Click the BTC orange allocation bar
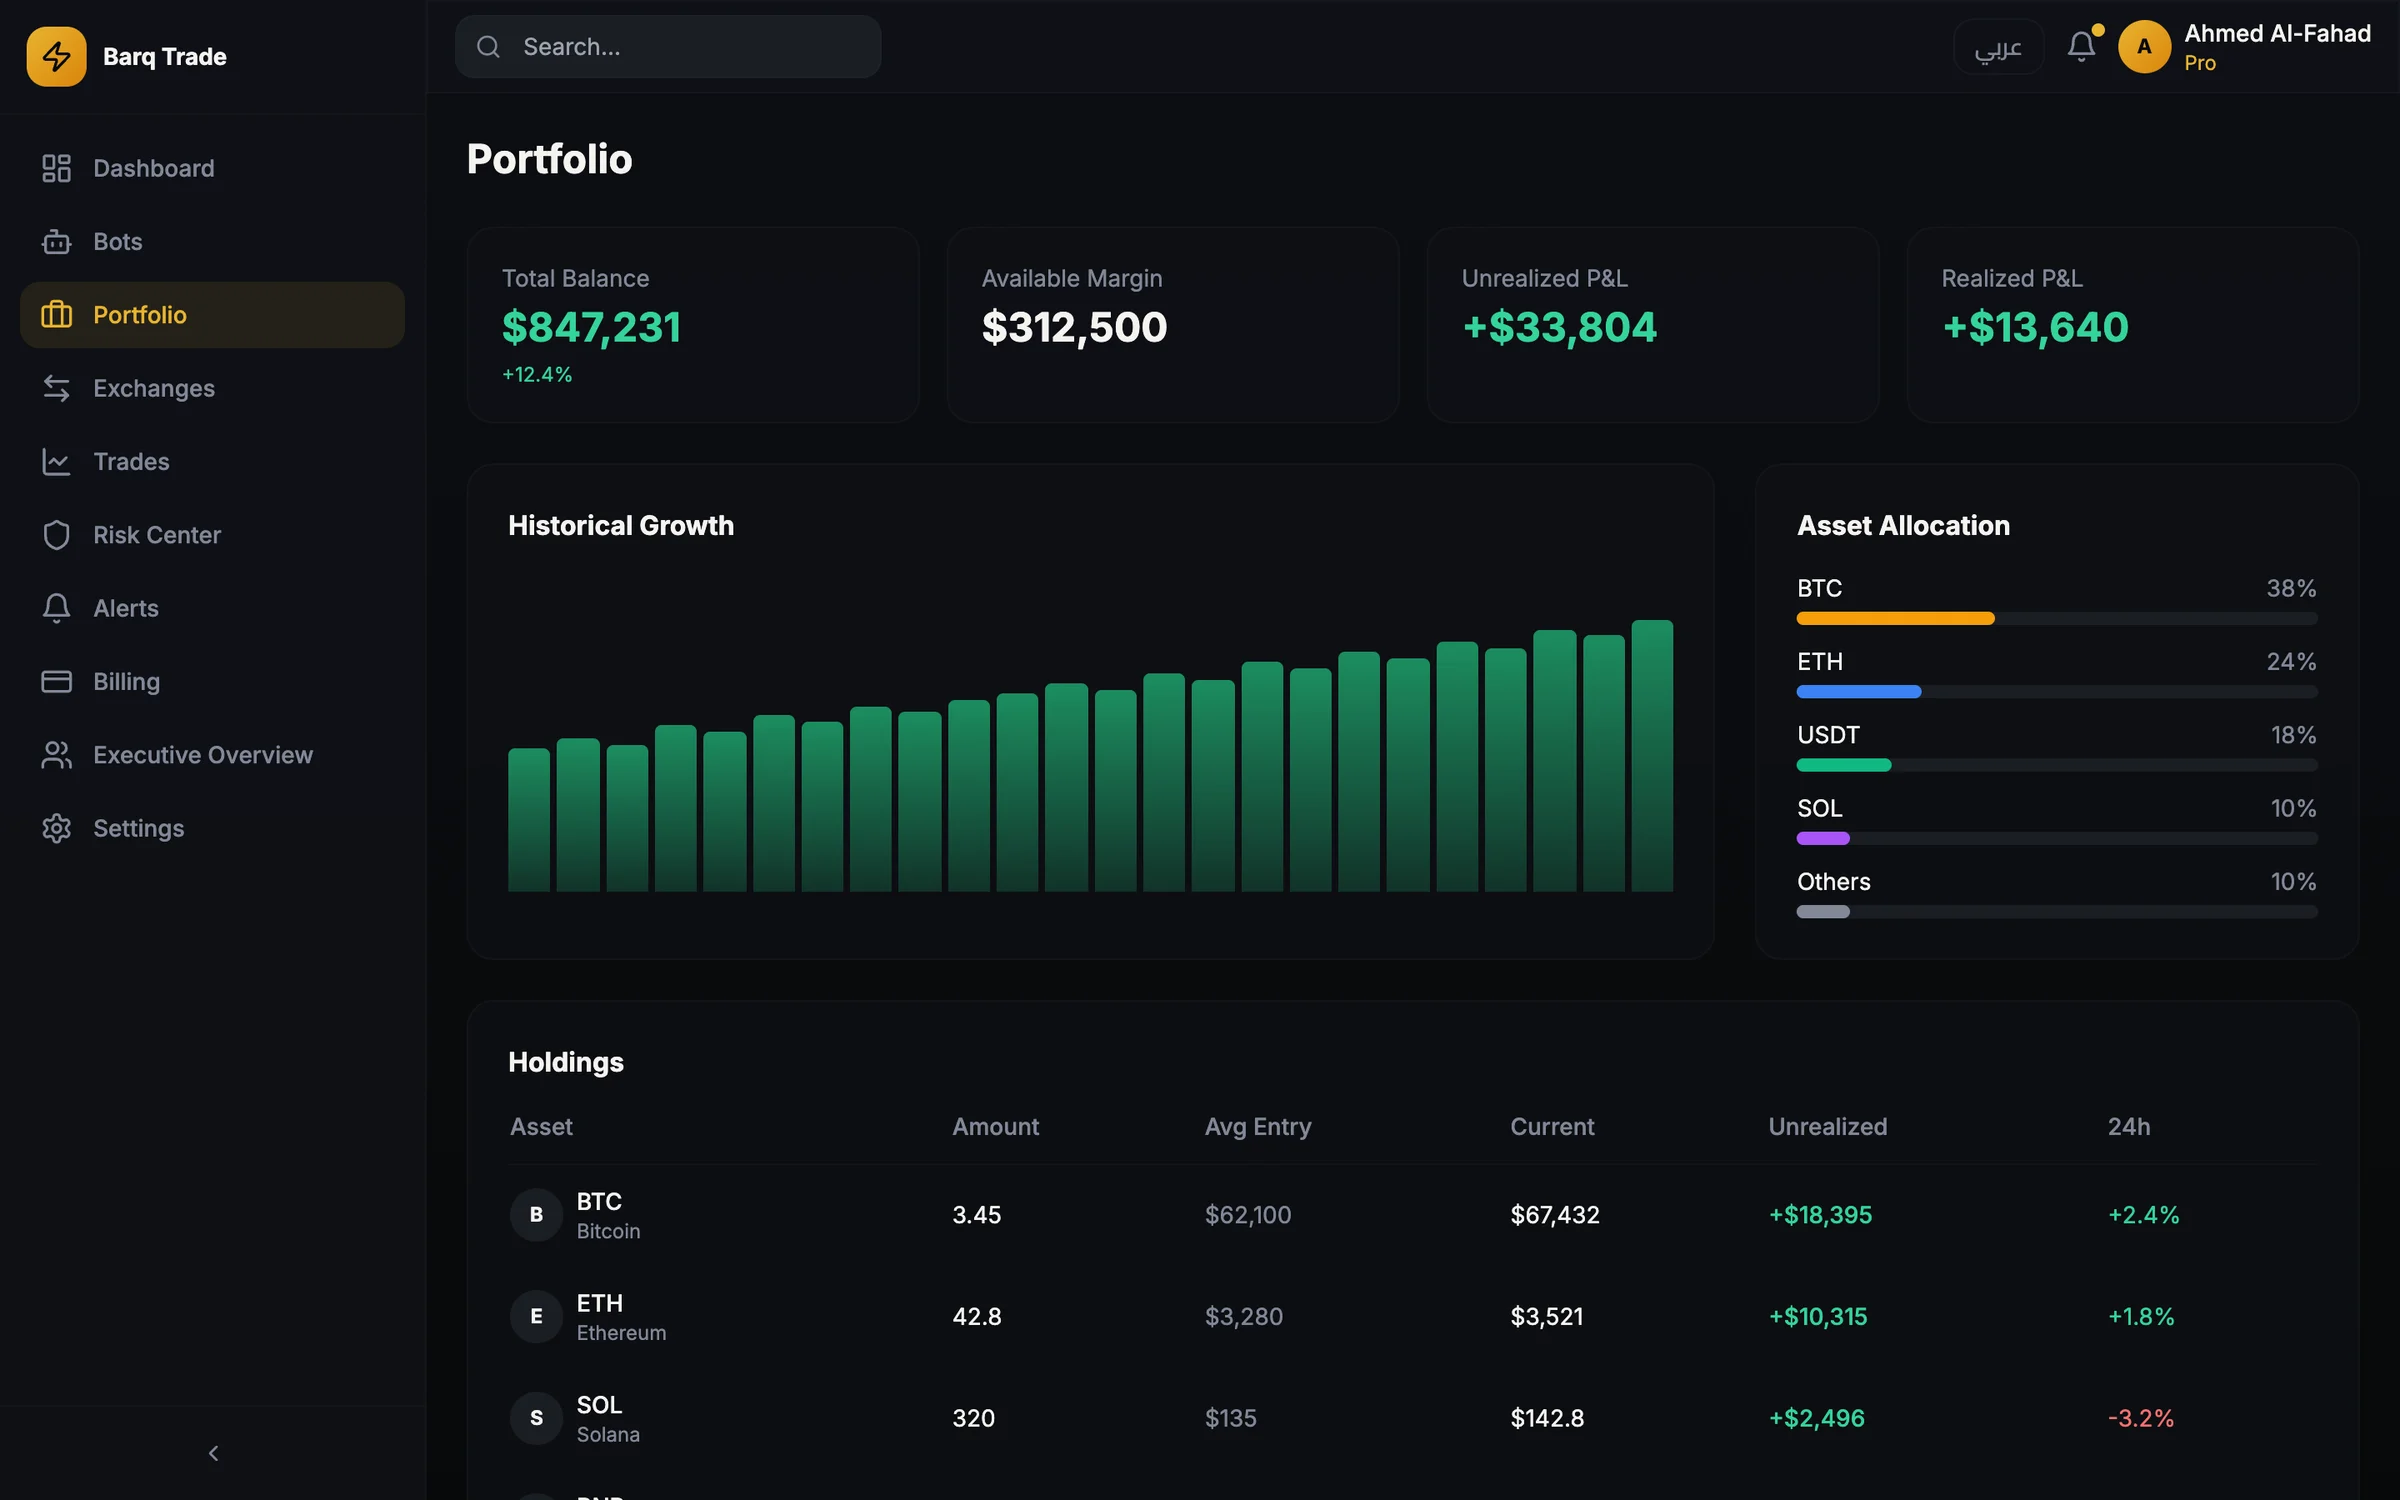 point(1895,618)
